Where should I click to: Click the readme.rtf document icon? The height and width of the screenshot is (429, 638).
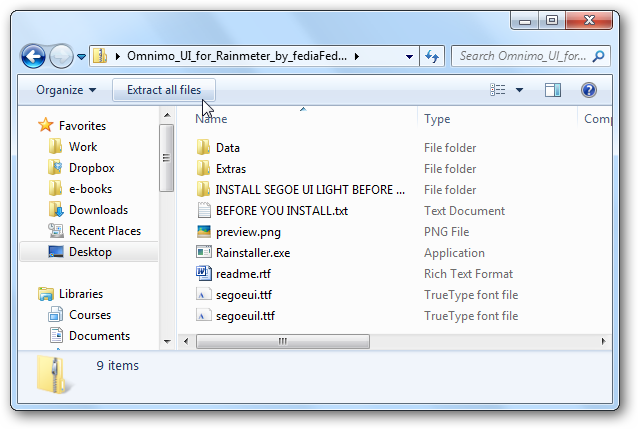pos(203,273)
